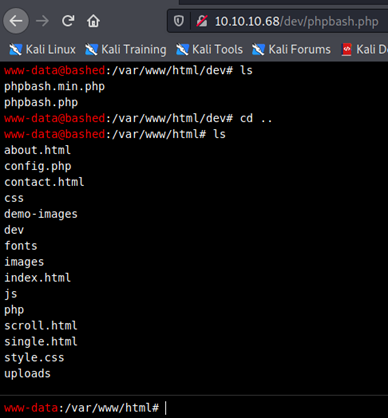Go to the browser home page icon

(x=93, y=21)
